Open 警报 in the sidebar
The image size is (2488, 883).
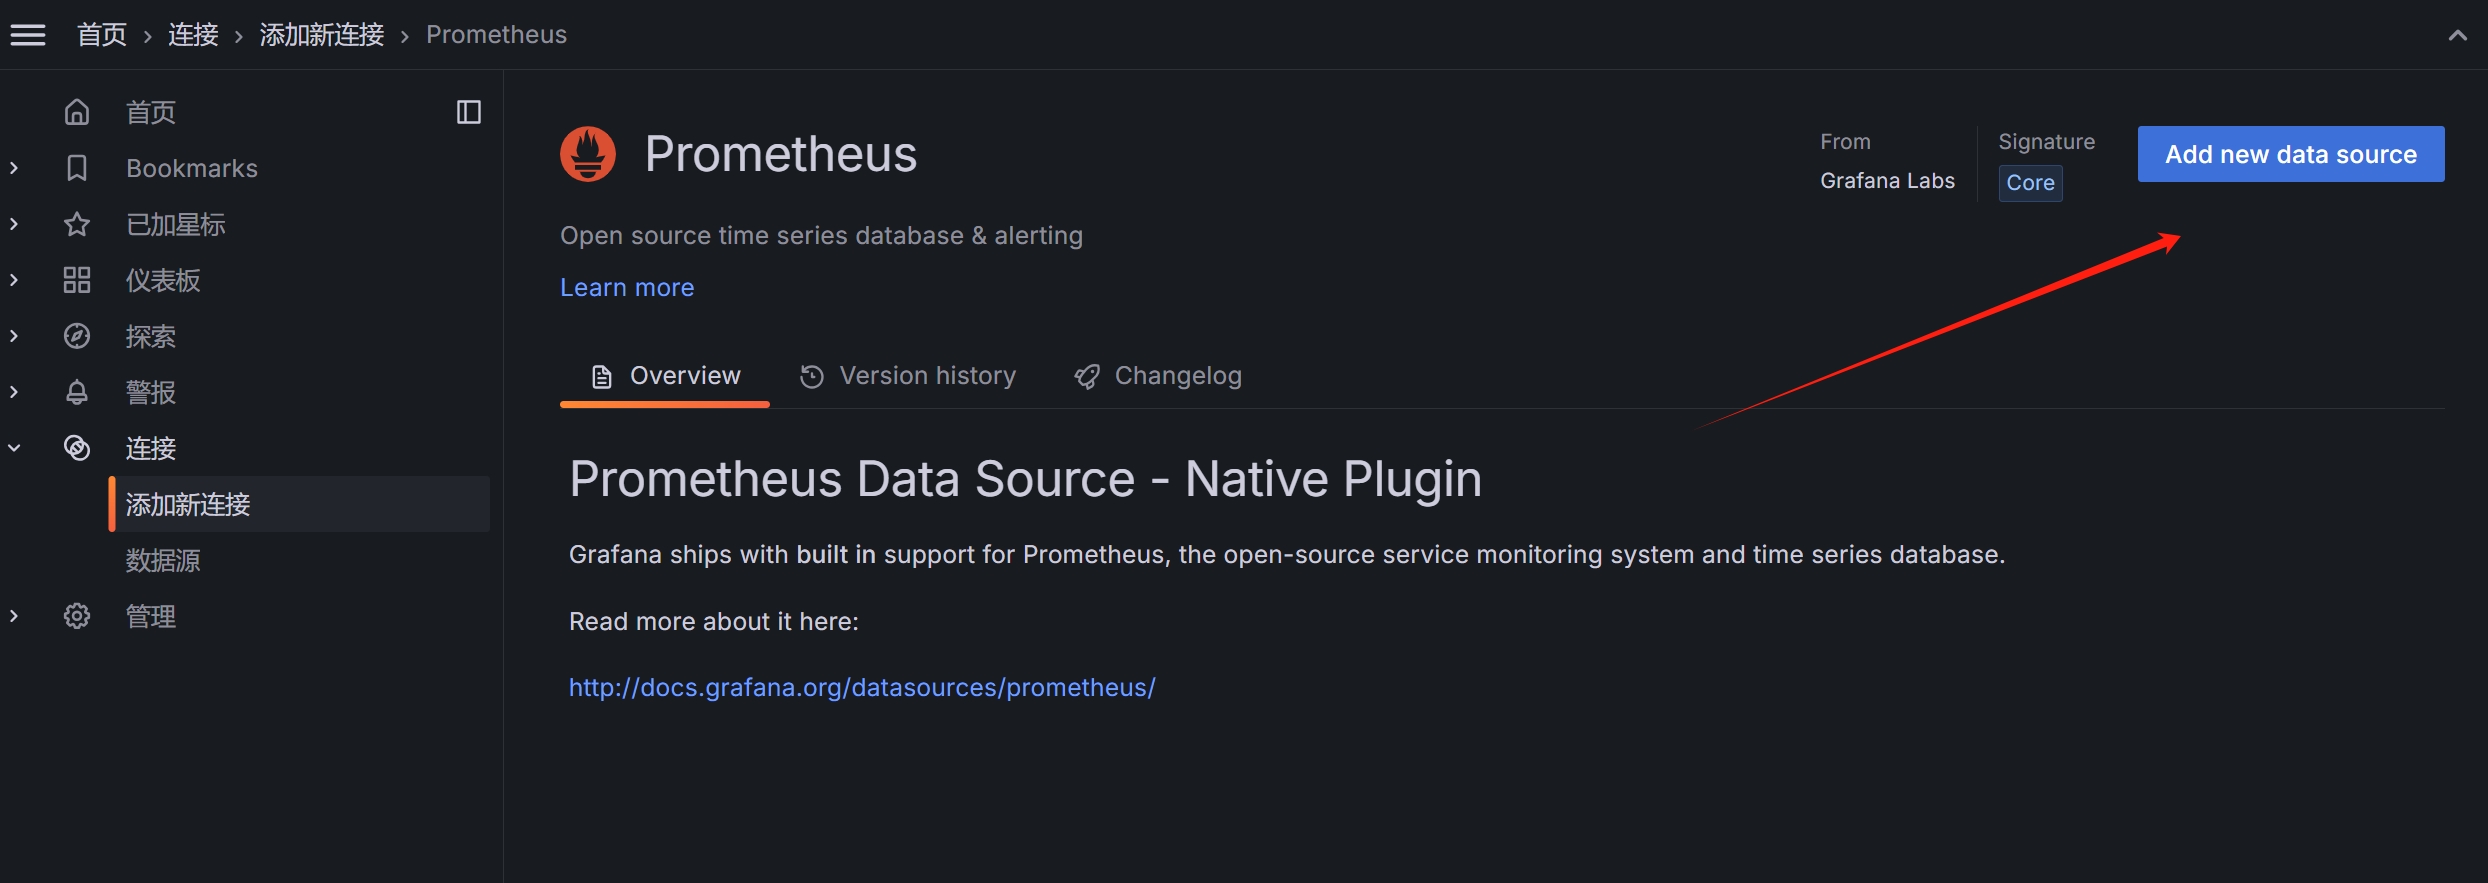pos(151,392)
